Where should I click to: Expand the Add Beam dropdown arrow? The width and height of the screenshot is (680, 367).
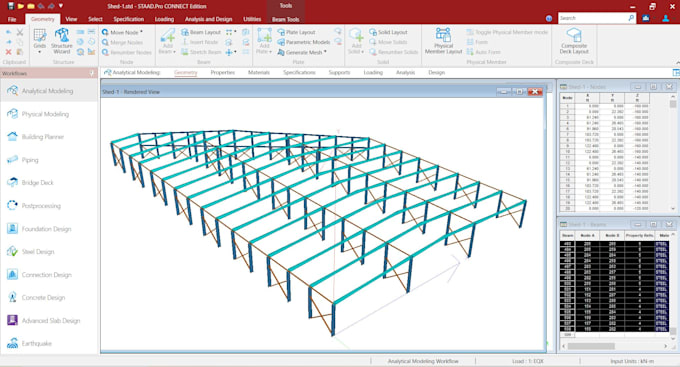click(x=174, y=52)
